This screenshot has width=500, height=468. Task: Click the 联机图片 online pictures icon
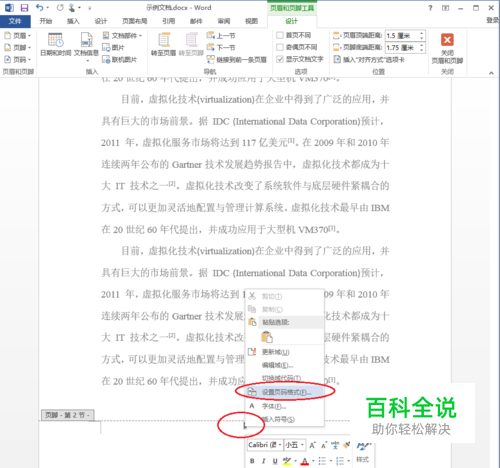pos(119,60)
